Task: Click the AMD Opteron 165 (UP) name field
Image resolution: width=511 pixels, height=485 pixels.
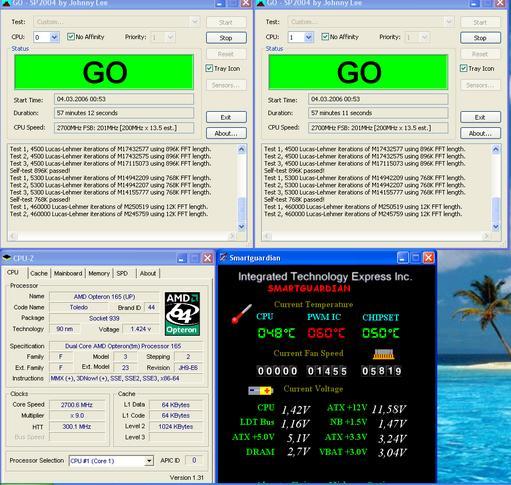Action: tap(104, 296)
